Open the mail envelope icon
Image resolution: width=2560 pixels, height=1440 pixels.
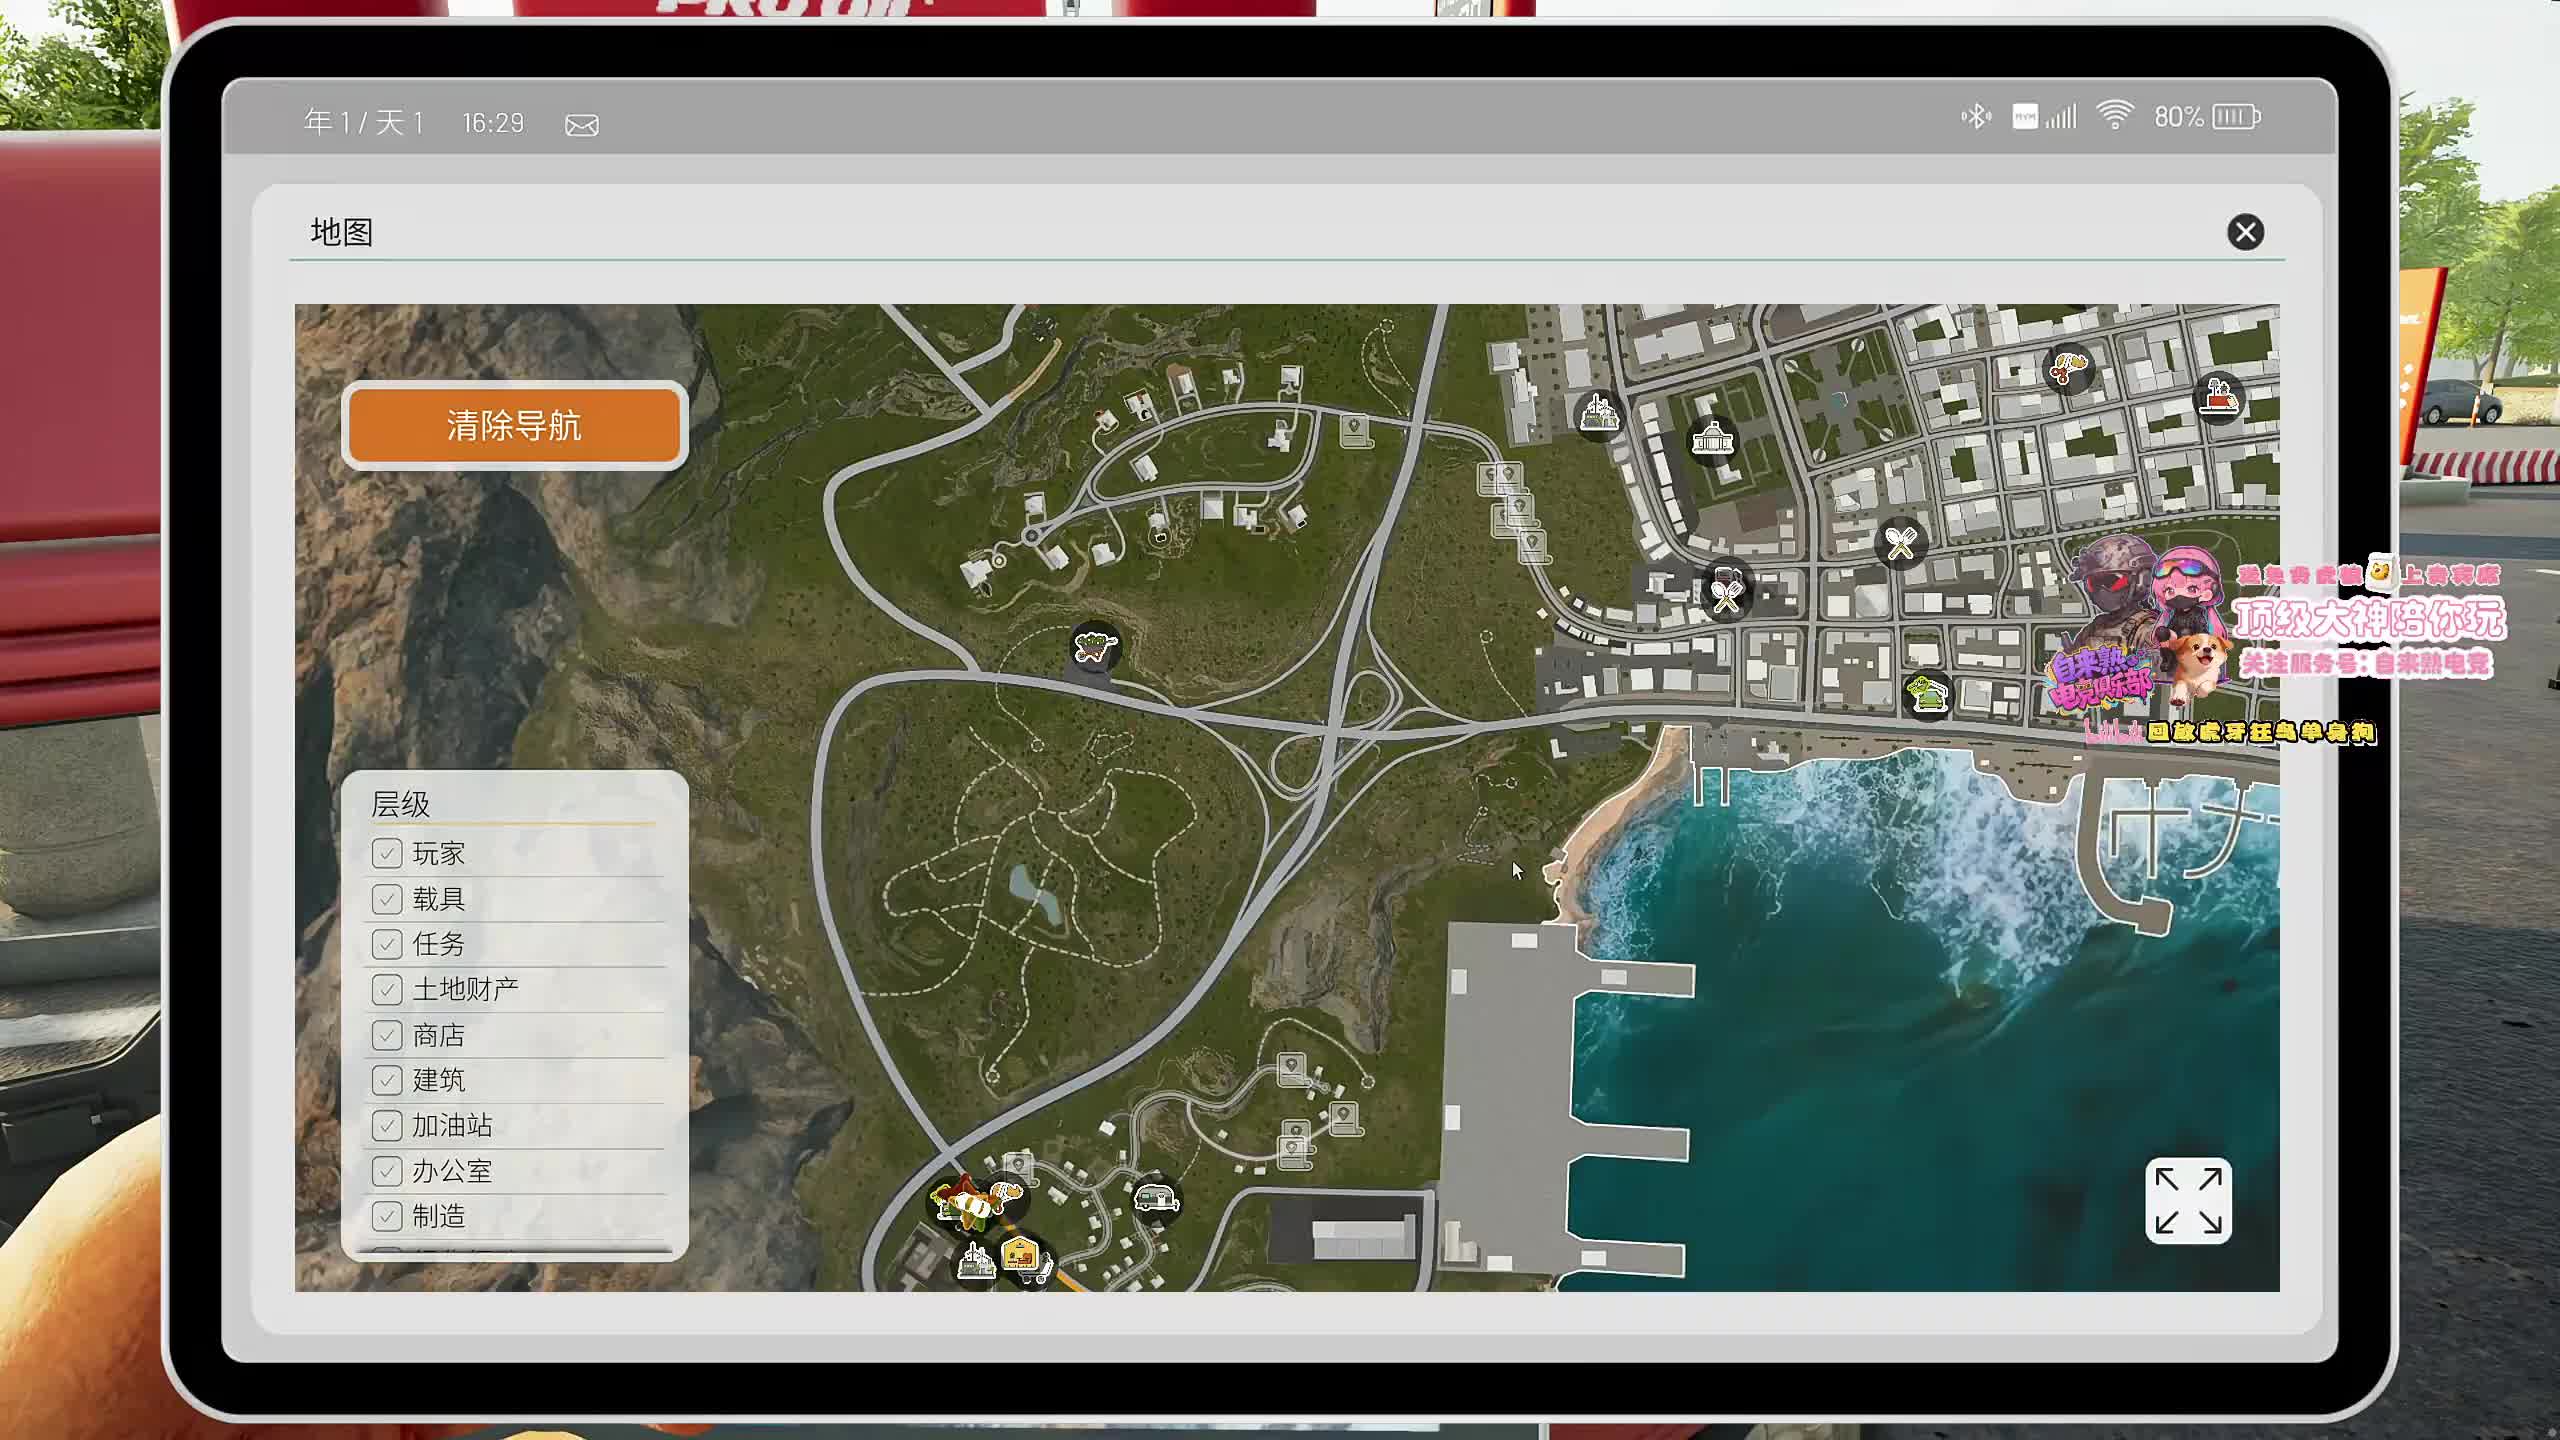tap(581, 125)
